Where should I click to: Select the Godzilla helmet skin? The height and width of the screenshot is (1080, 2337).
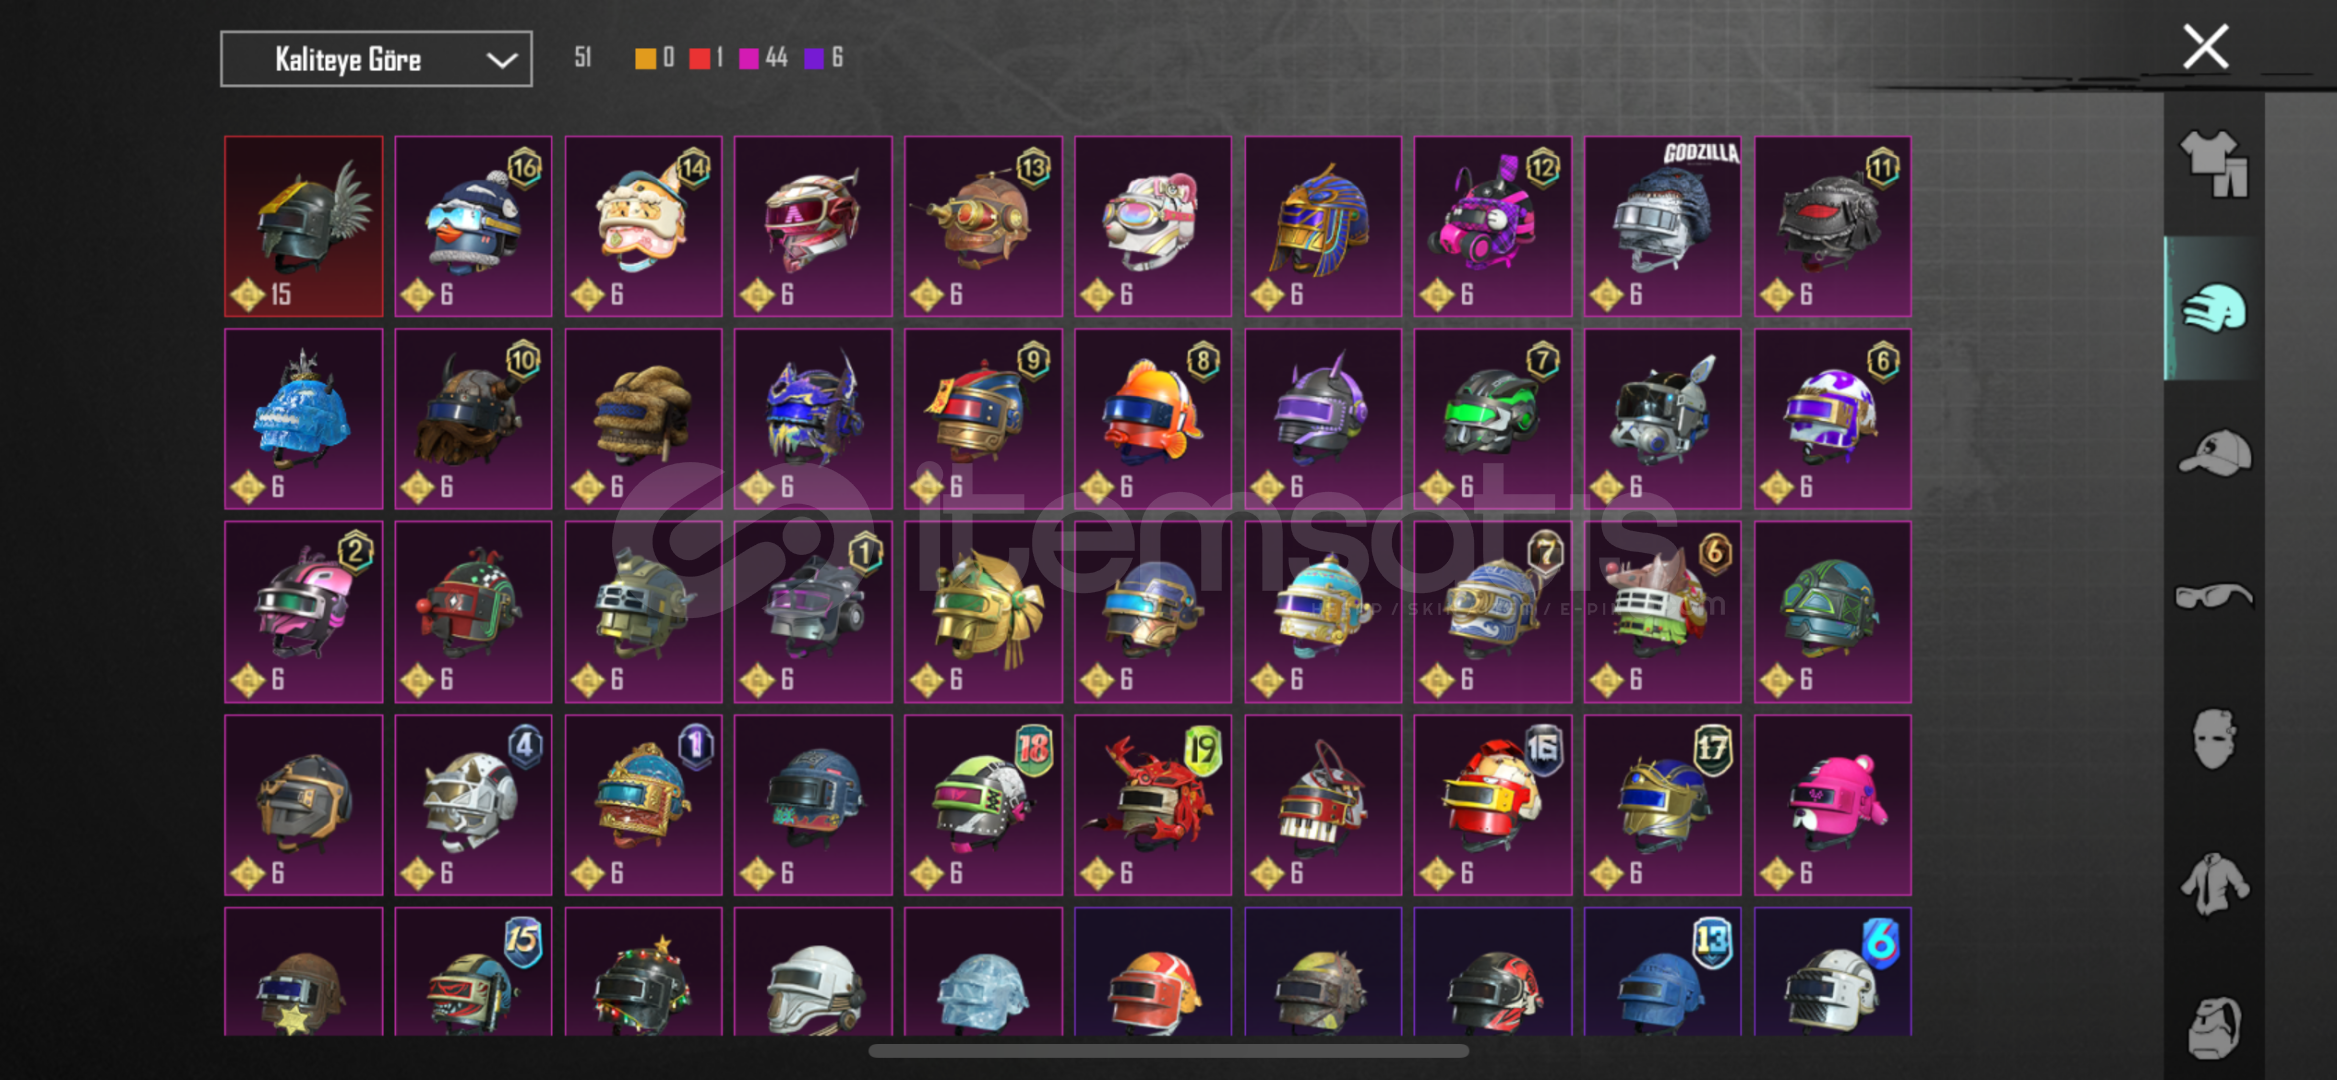1663,227
